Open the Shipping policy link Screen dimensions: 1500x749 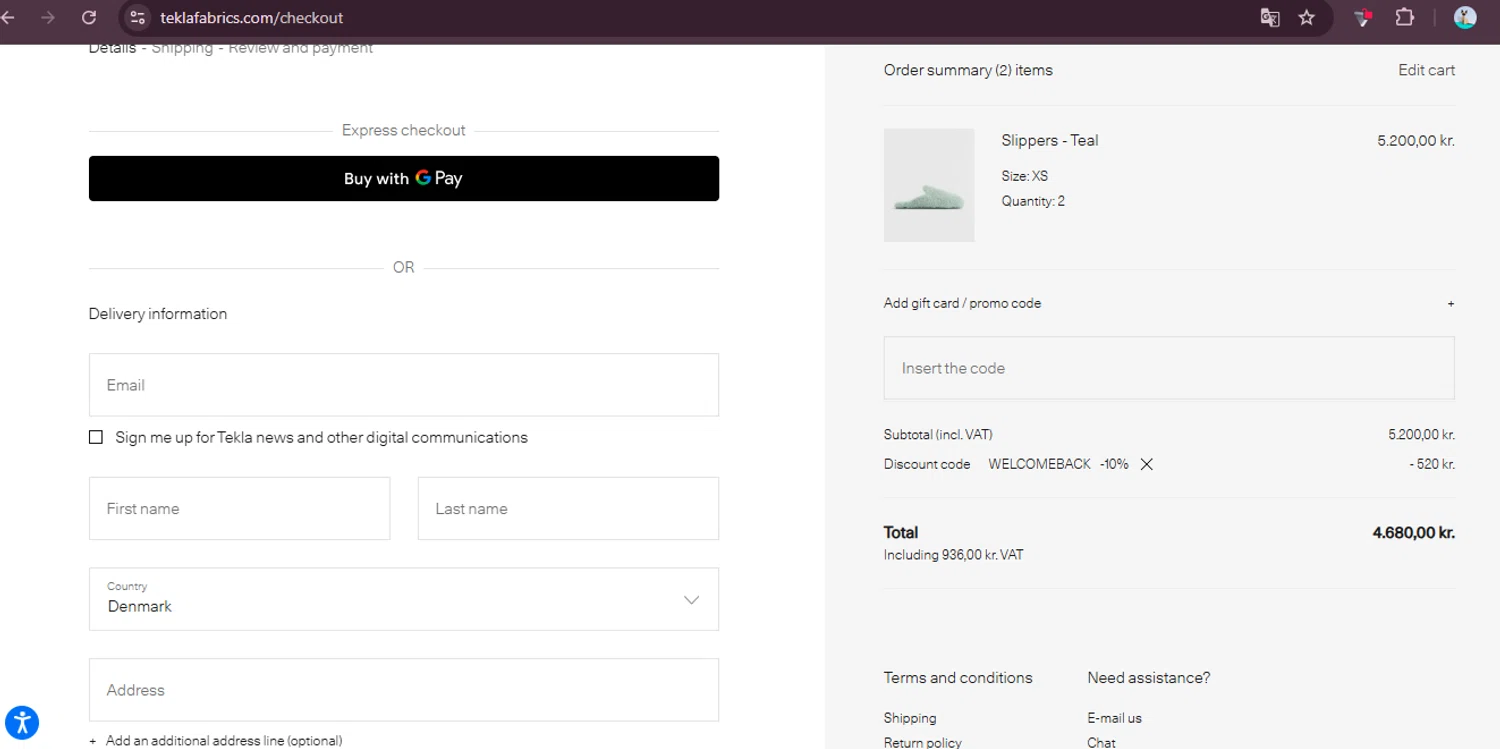(x=910, y=718)
